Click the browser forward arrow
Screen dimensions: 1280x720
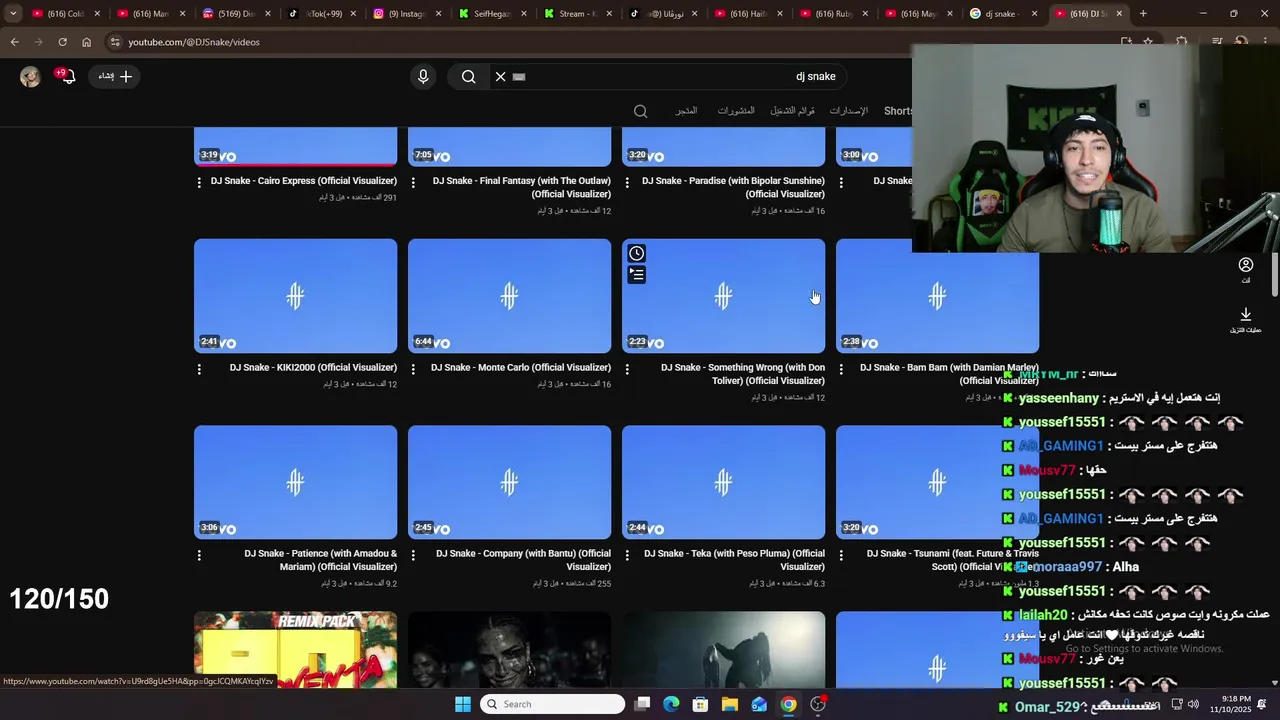point(38,42)
